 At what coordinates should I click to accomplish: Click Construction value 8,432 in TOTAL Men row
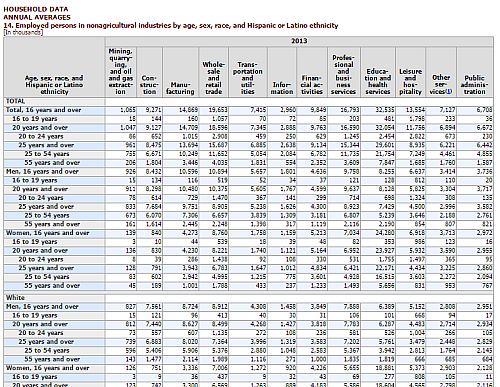click(x=154, y=171)
